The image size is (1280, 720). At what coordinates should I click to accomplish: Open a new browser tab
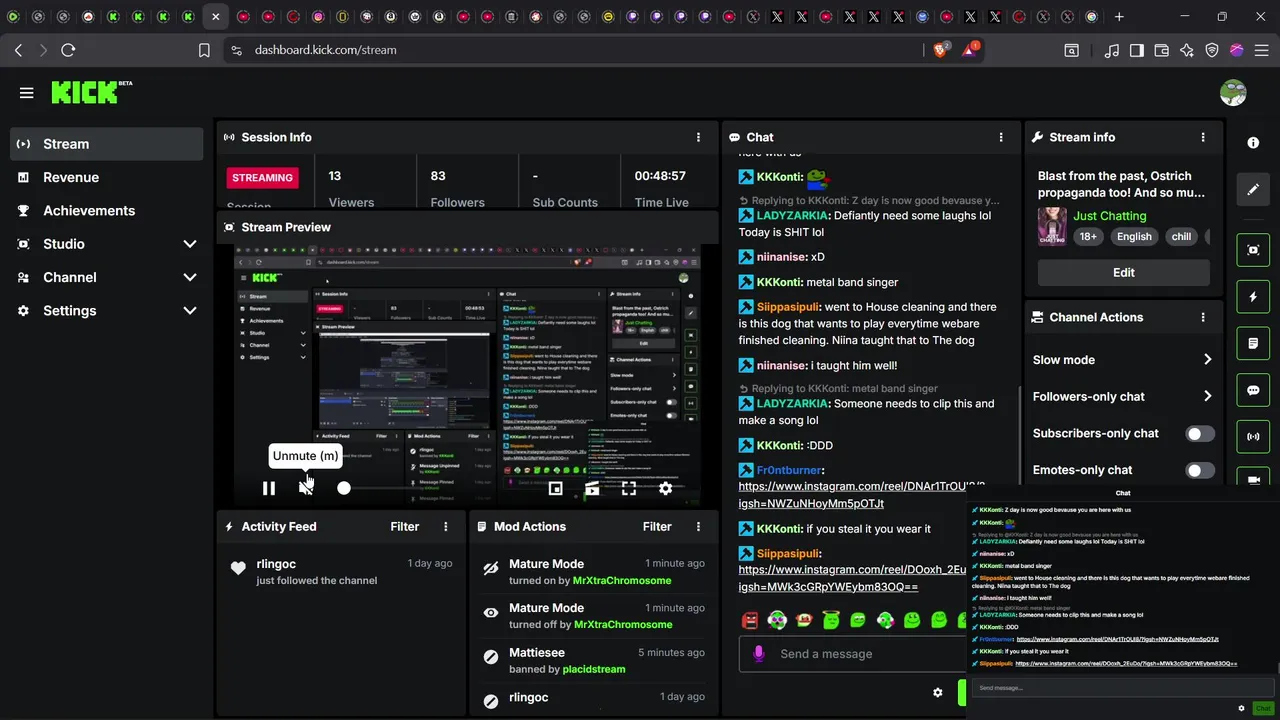[x=1119, y=17]
